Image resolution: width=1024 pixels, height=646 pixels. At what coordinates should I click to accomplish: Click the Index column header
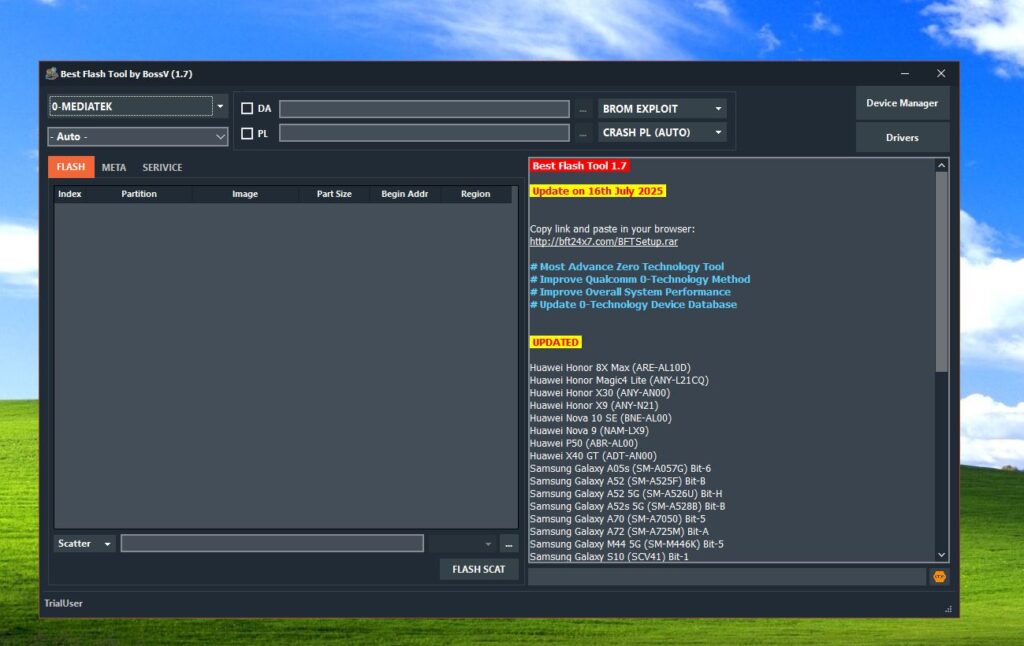tap(70, 194)
